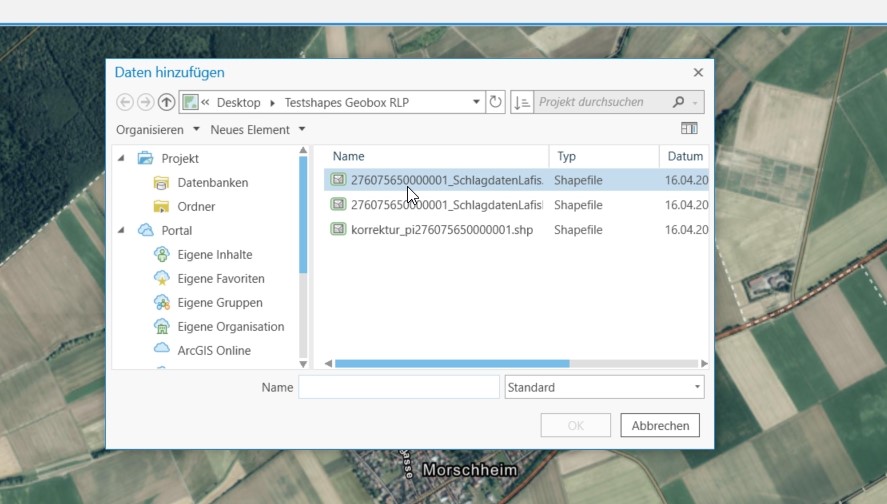The width and height of the screenshot is (887, 504).
Task: Click the Projekt folder icon
Action: point(145,158)
